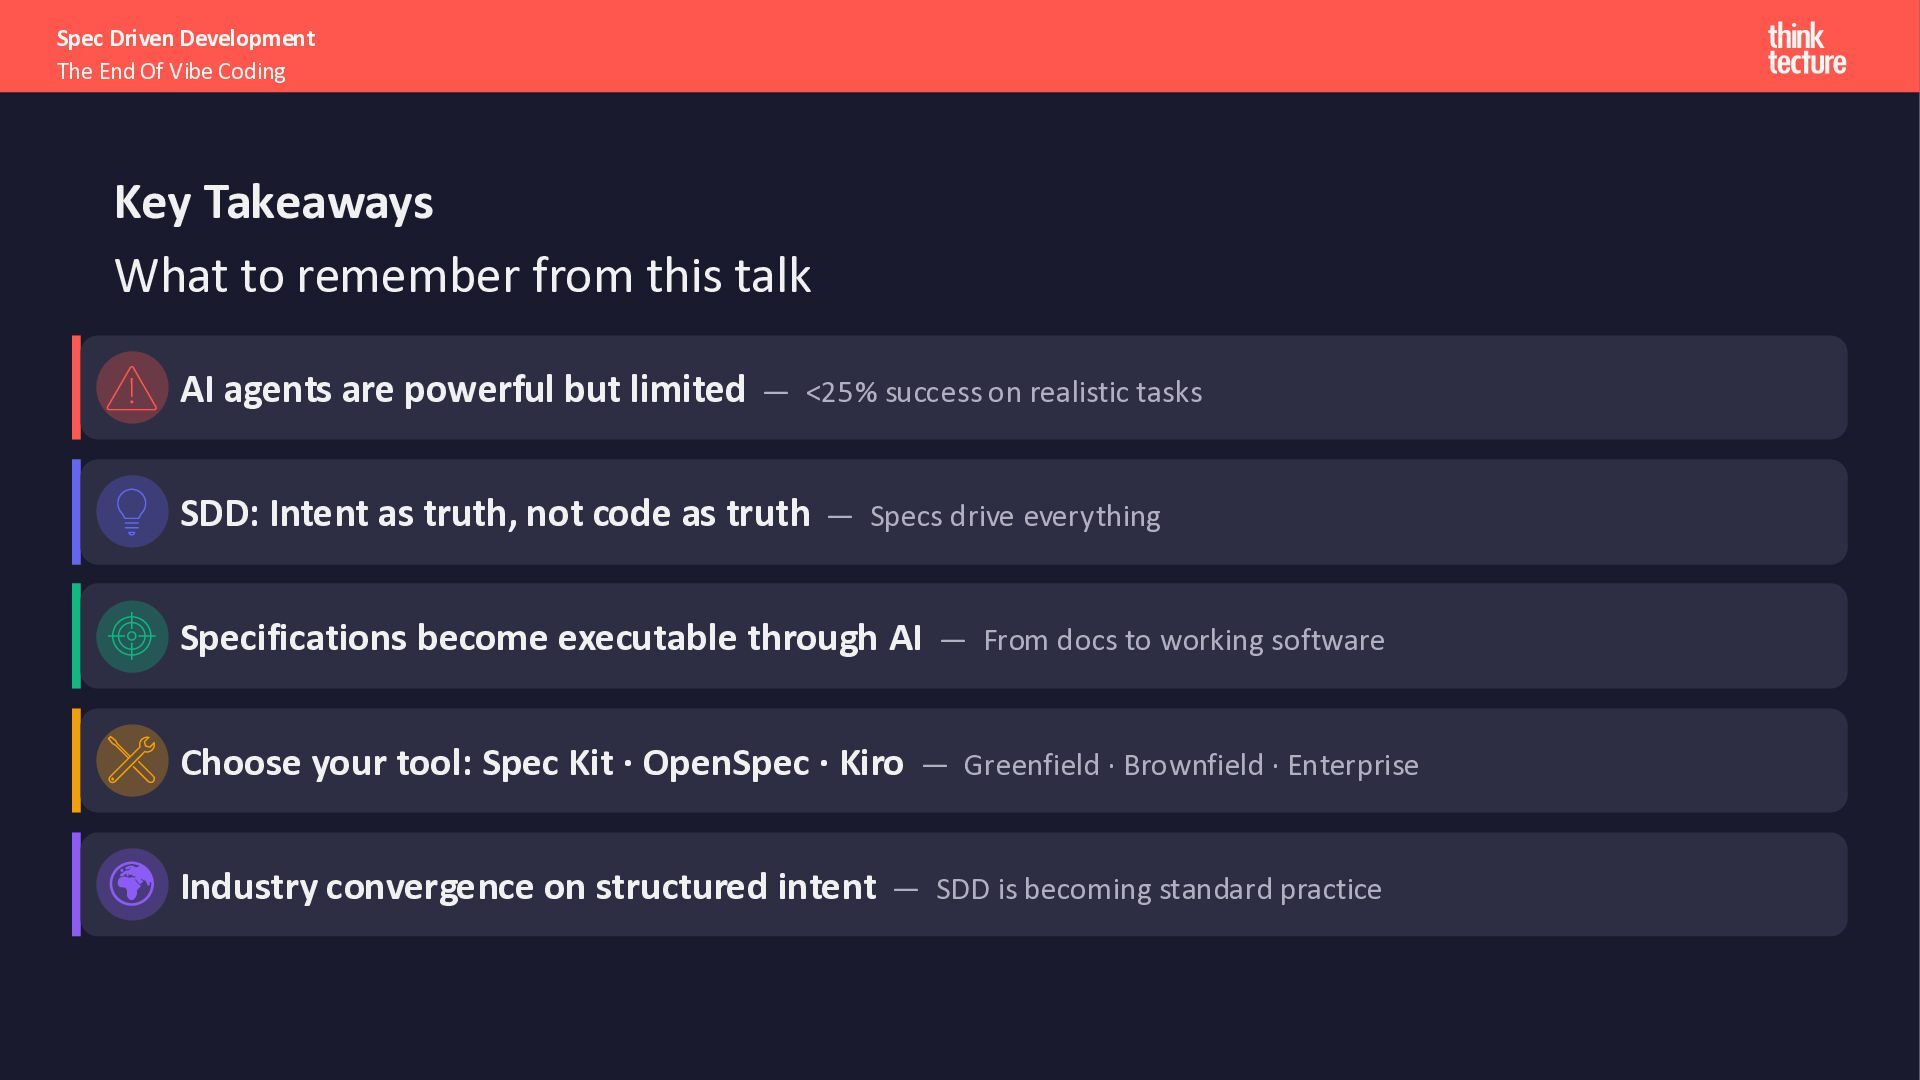Screen dimensions: 1920x1080
Task: Click the blue lightbulb icon
Action: [x=132, y=512]
